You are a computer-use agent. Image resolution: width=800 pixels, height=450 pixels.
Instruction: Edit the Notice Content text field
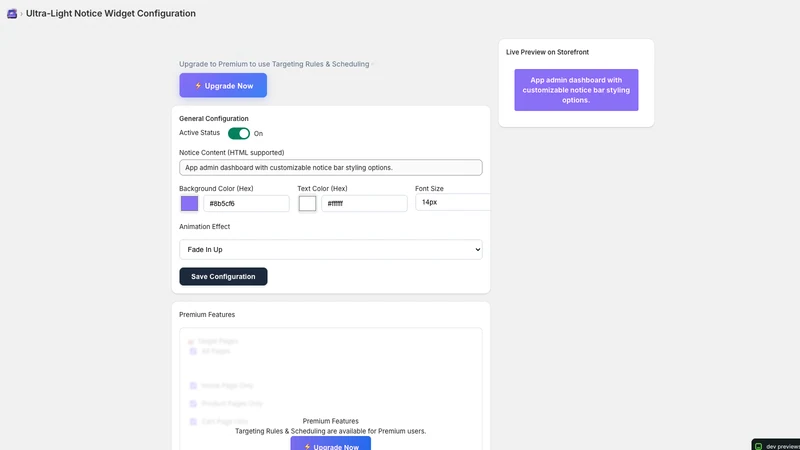(331, 167)
